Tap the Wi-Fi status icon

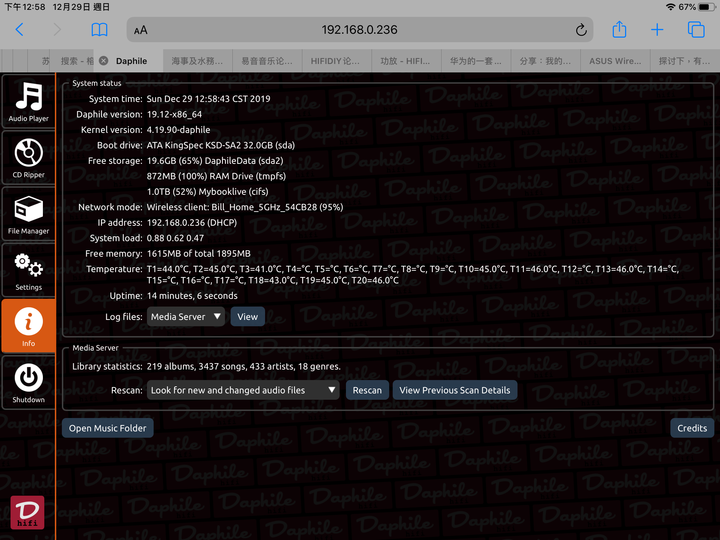point(670,7)
